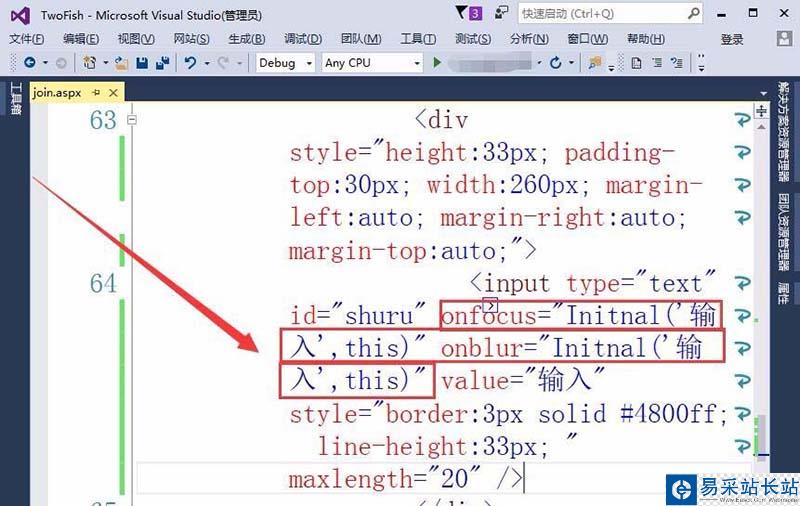Open the debug target dropdown arrow
The width and height of the screenshot is (800, 506).
[539, 63]
